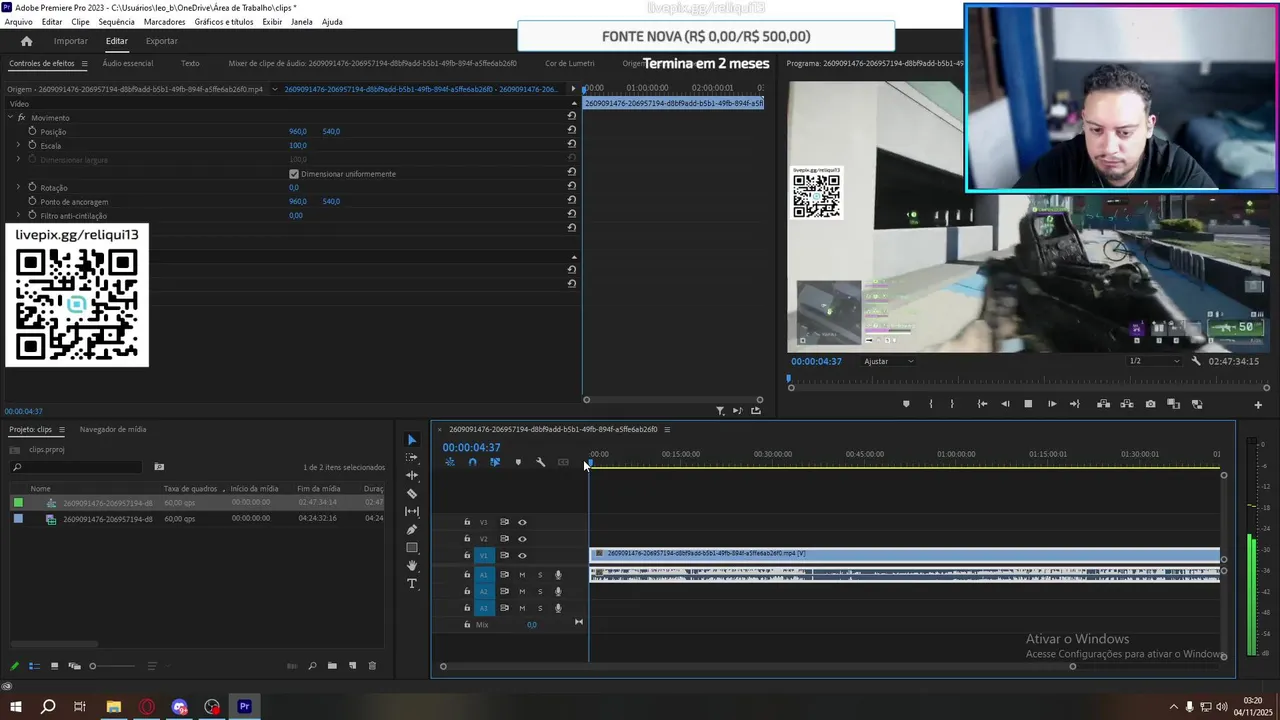Open the Arquivo menu
1280x720 pixels.
click(x=18, y=22)
